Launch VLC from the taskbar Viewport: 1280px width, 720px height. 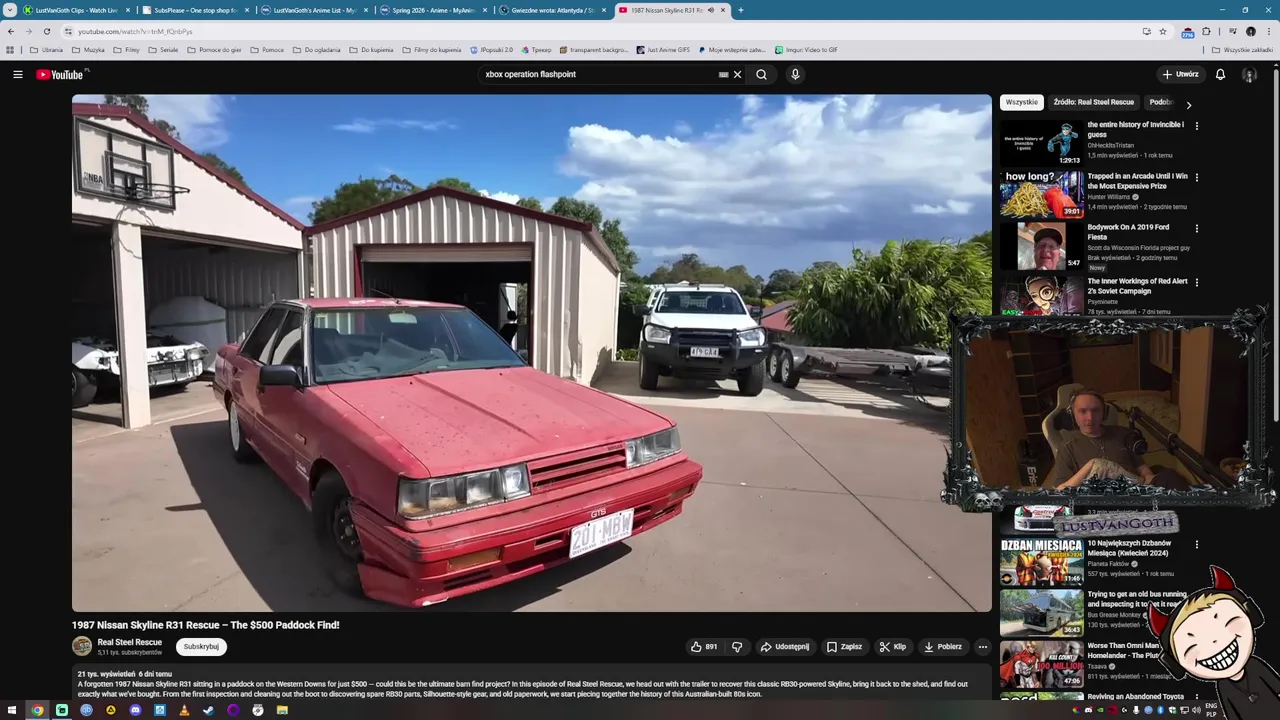pos(184,710)
